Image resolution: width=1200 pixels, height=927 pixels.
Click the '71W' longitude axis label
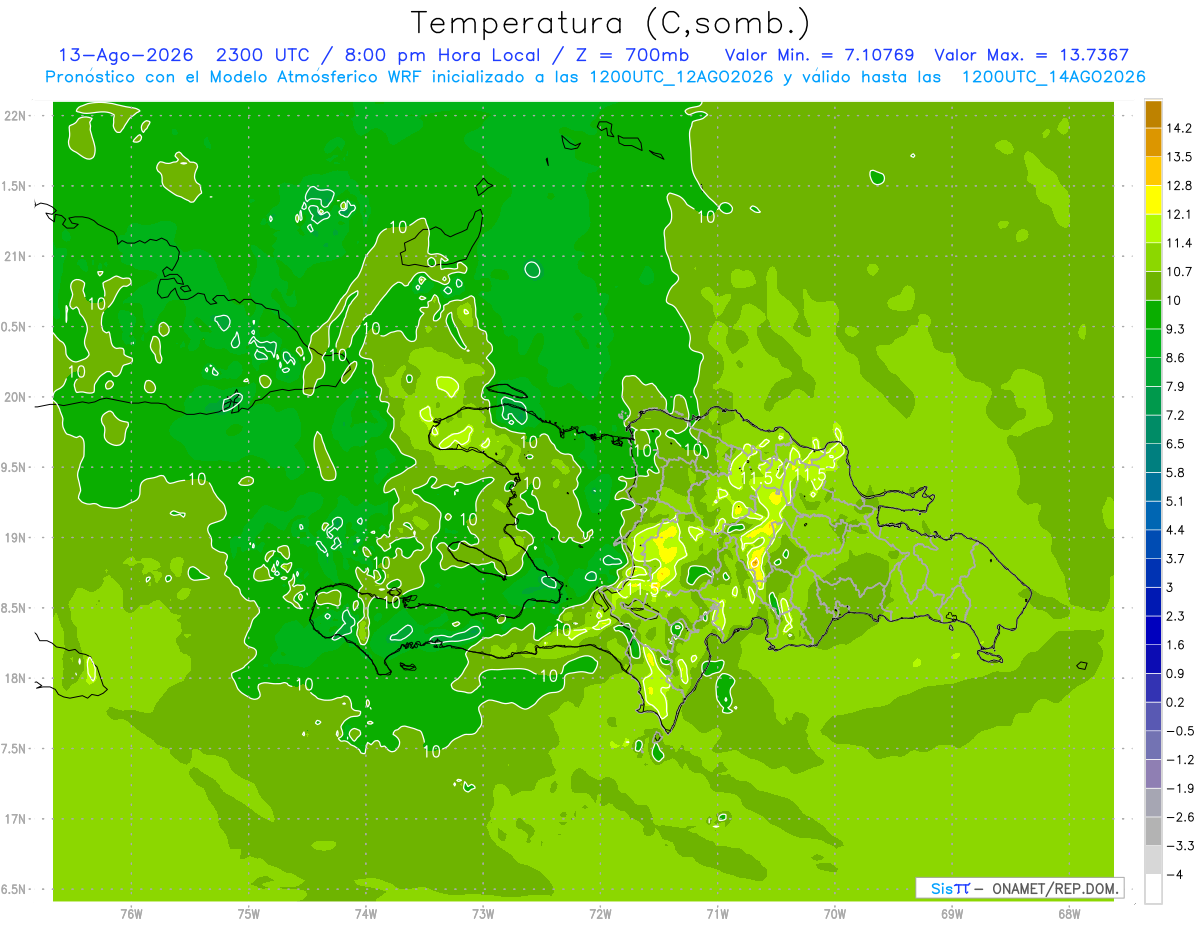(x=717, y=913)
